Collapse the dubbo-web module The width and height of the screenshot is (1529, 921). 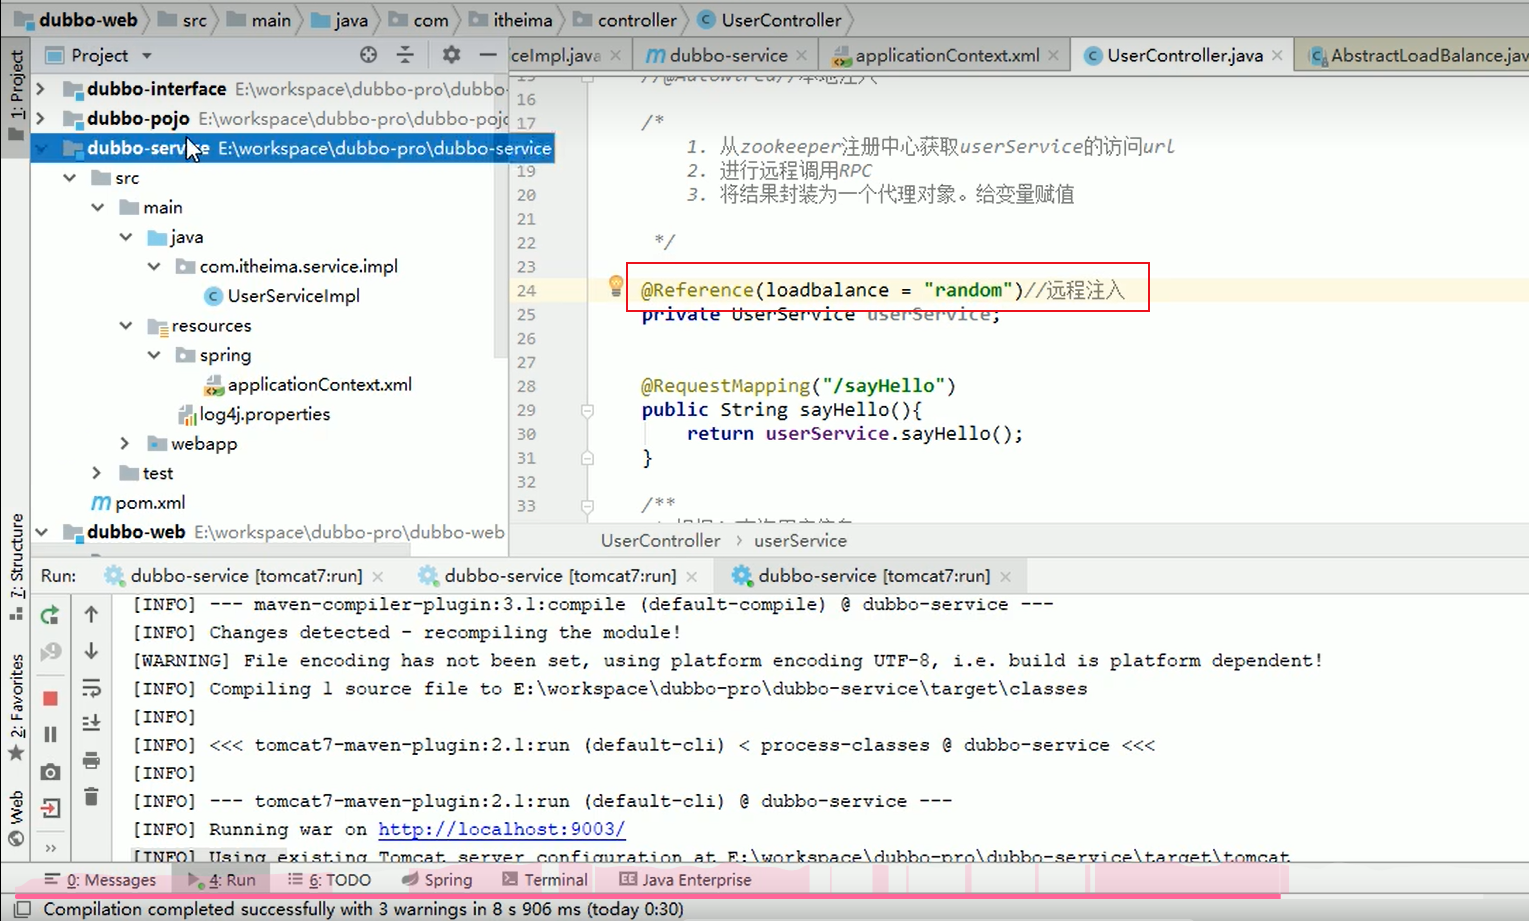point(41,532)
